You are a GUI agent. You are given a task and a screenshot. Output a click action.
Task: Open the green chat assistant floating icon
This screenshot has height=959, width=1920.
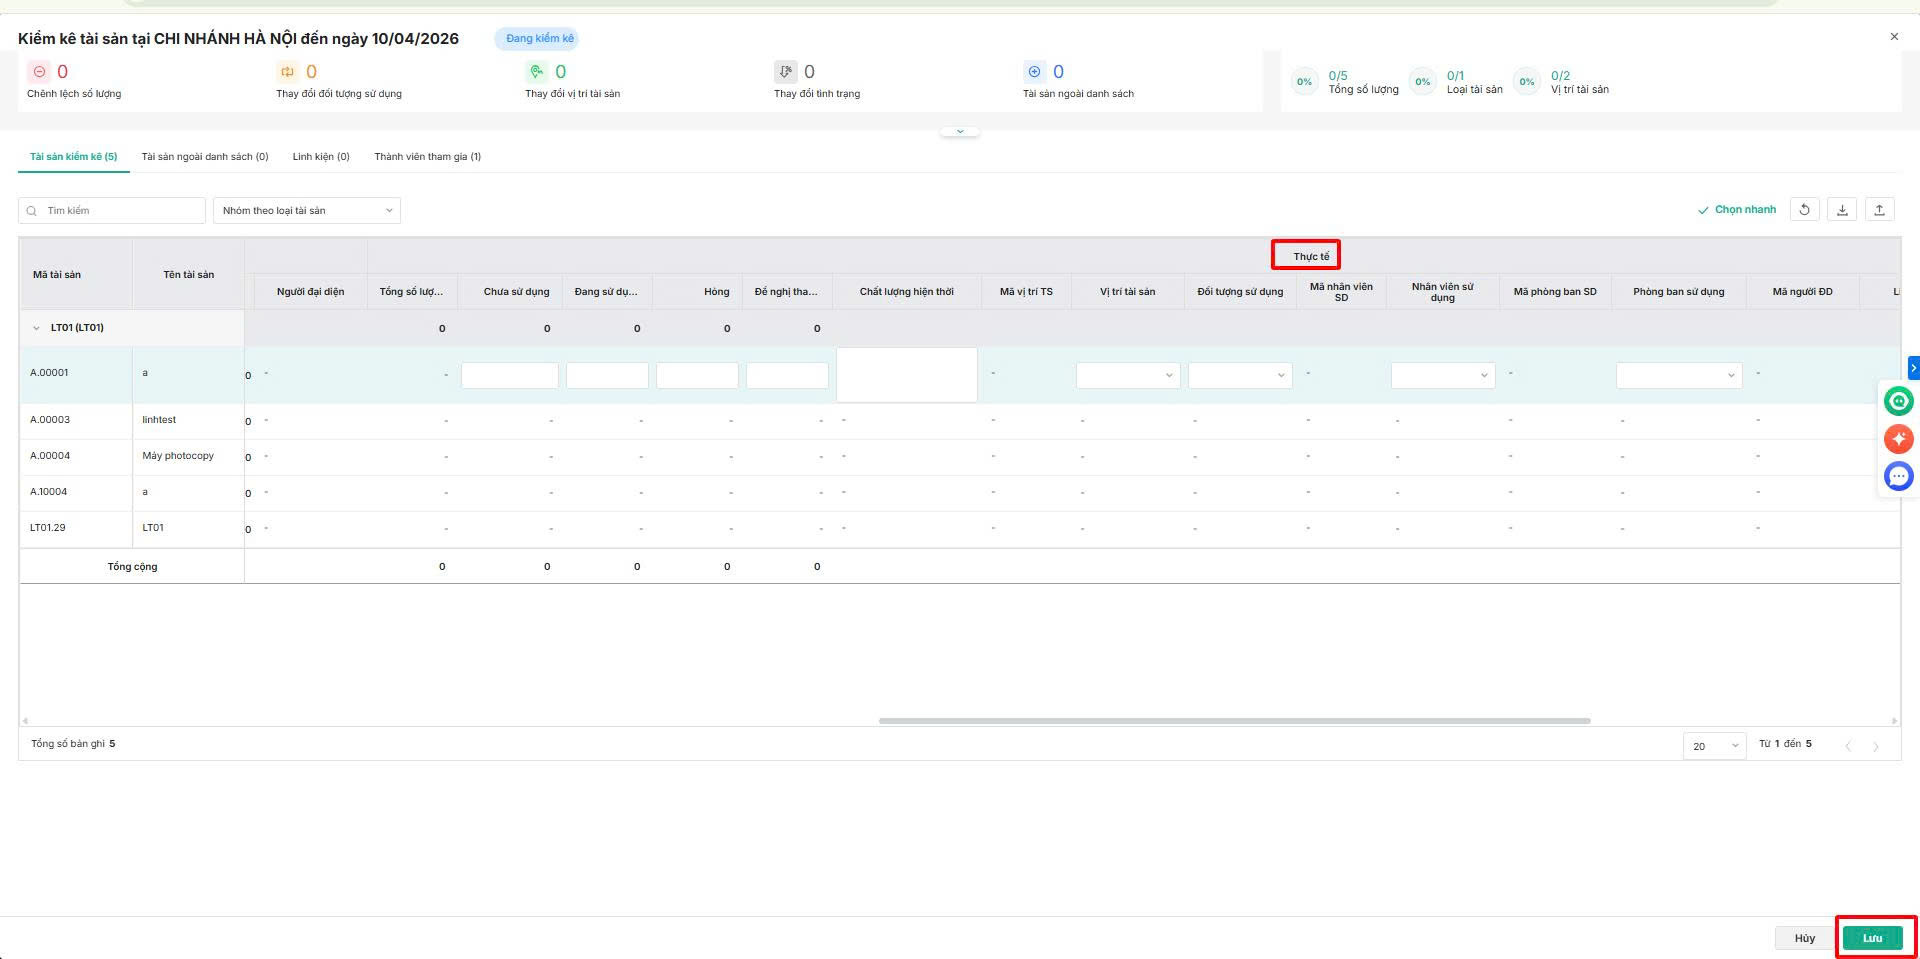click(x=1898, y=401)
